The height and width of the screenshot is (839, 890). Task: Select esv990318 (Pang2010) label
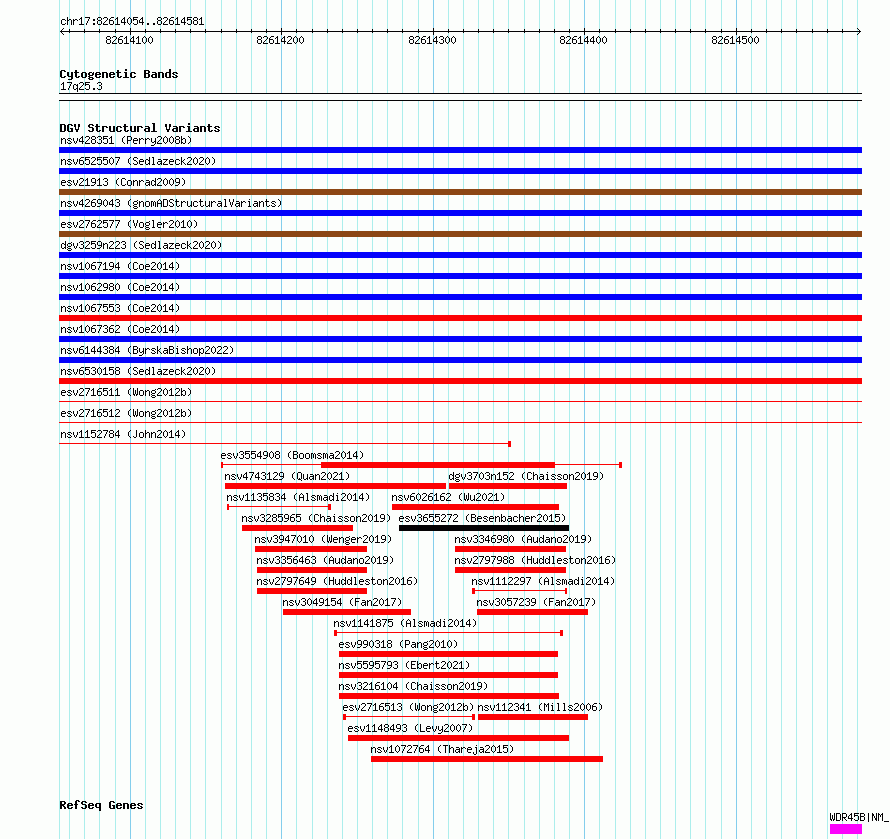click(398, 644)
